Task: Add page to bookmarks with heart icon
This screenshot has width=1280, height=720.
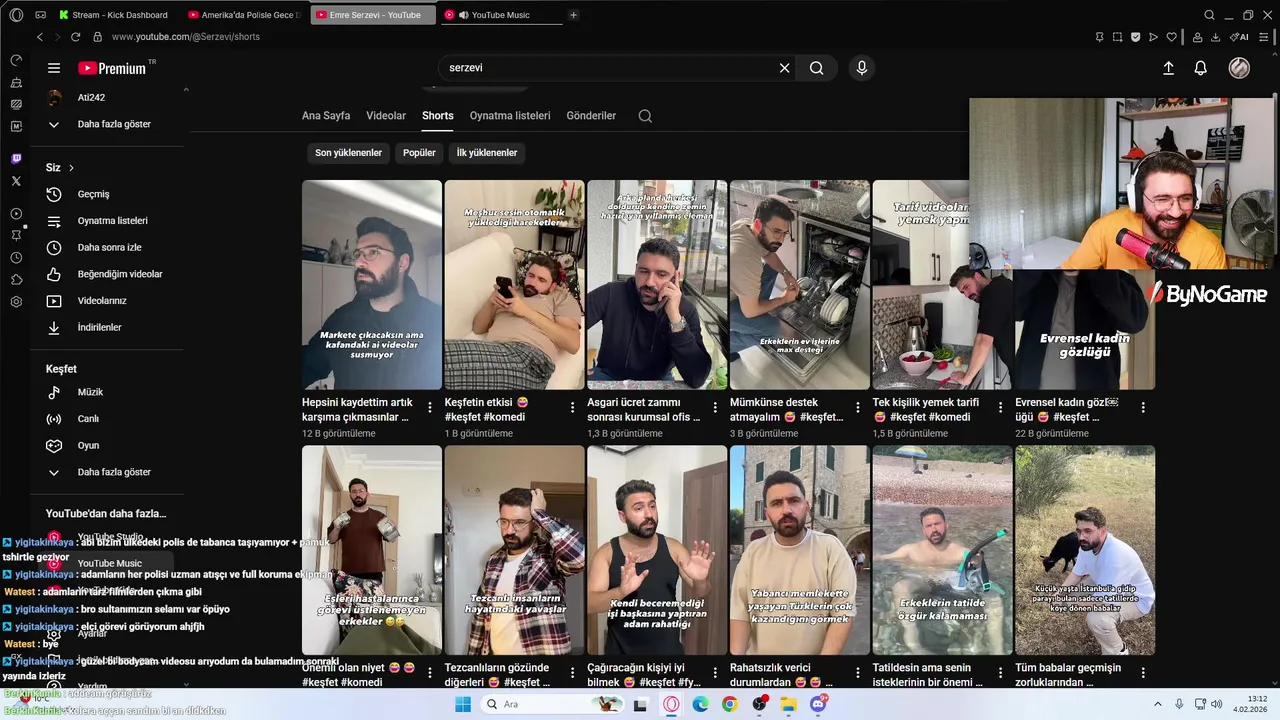Action: 1172,37
